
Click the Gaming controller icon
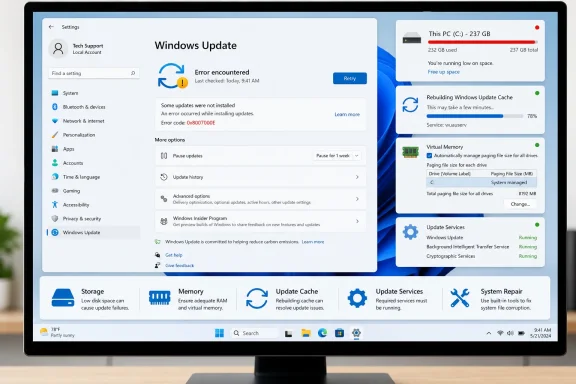coord(55,191)
